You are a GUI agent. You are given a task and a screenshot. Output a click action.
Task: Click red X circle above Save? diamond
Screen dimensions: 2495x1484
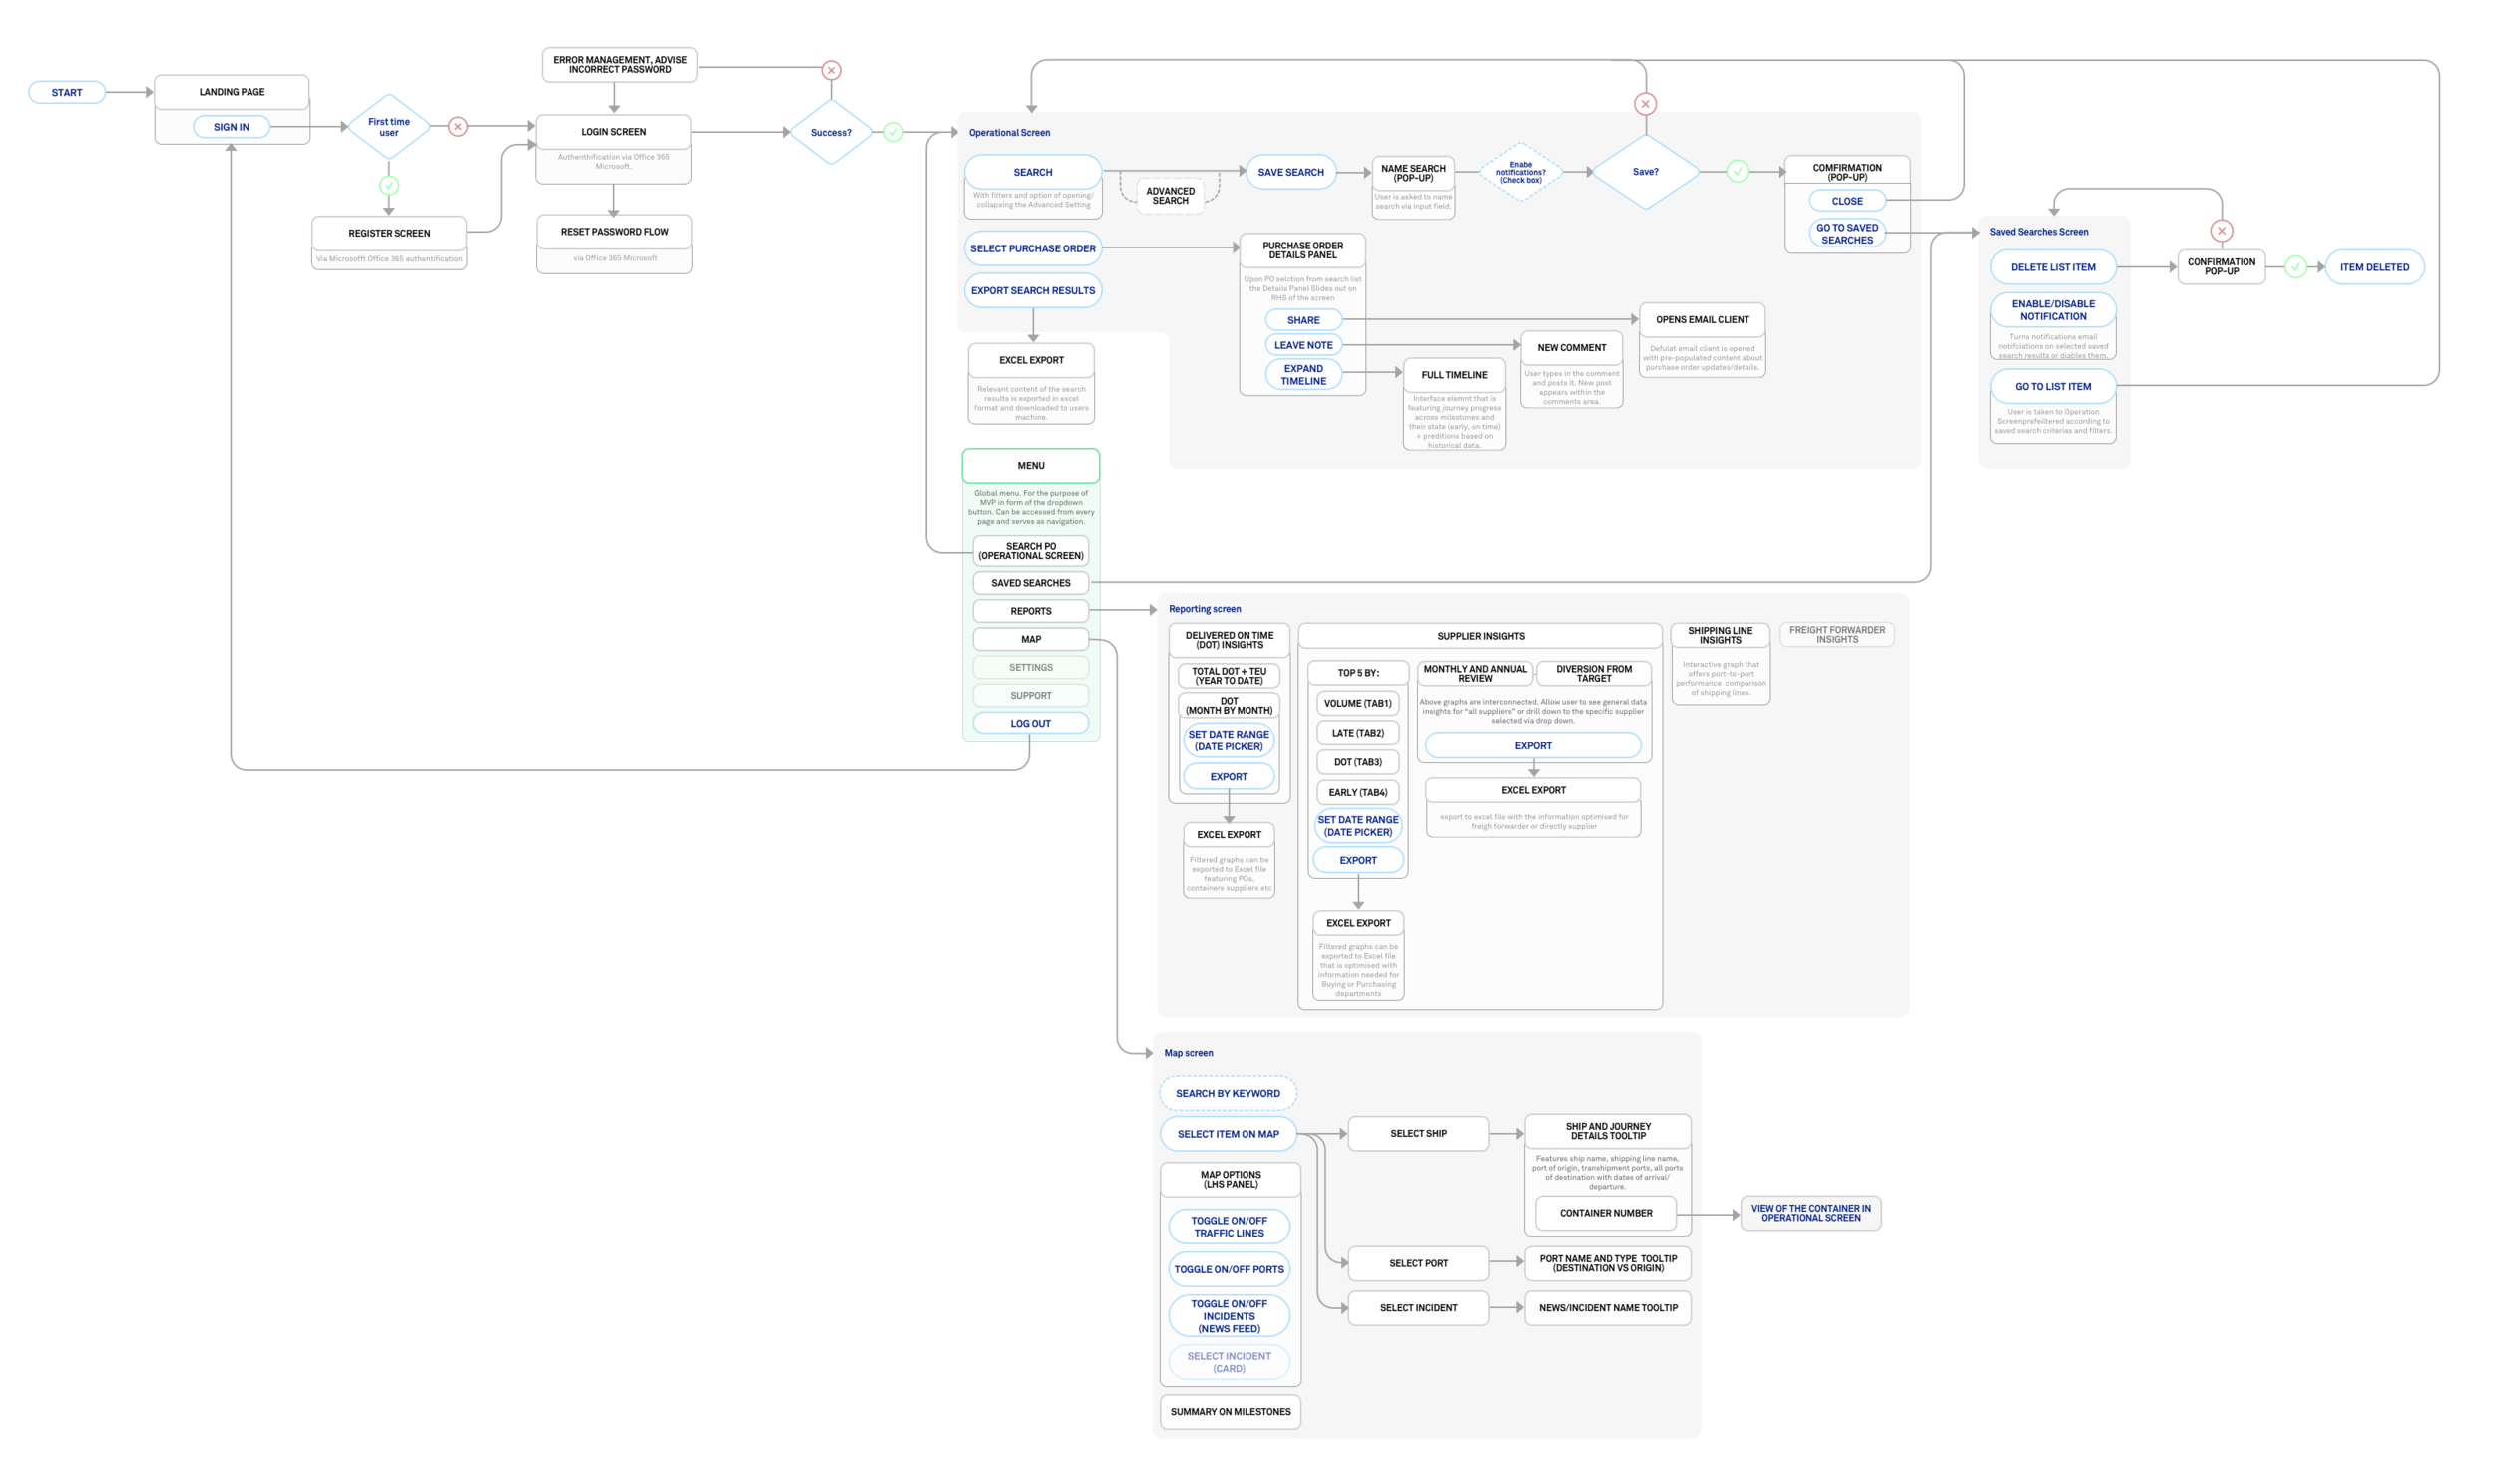point(1644,103)
